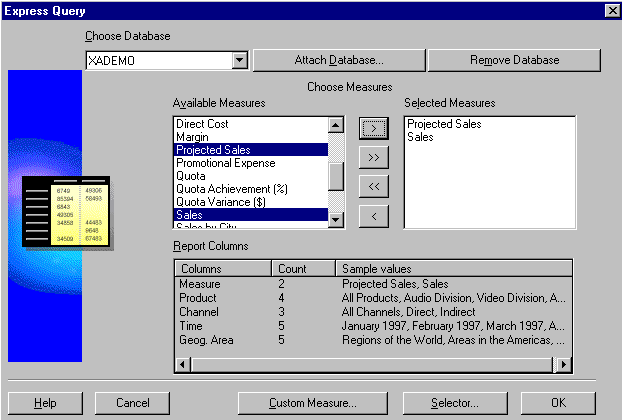Click the single left arrow remove button
Image resolution: width=622 pixels, height=420 pixels.
[373, 216]
